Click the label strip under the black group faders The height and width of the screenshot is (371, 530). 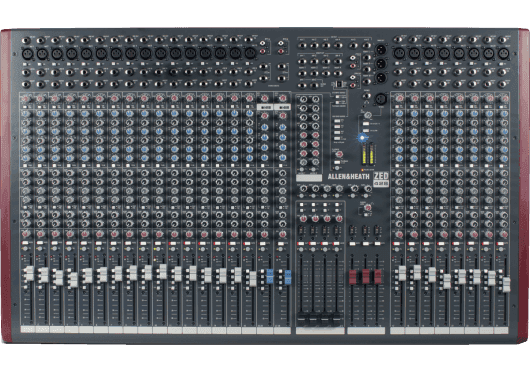(320, 330)
